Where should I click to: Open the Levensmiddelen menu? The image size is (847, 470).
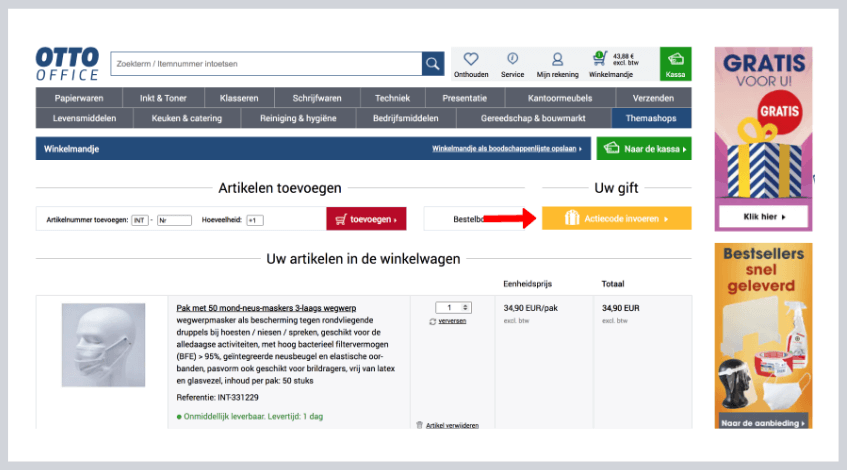click(x=84, y=118)
